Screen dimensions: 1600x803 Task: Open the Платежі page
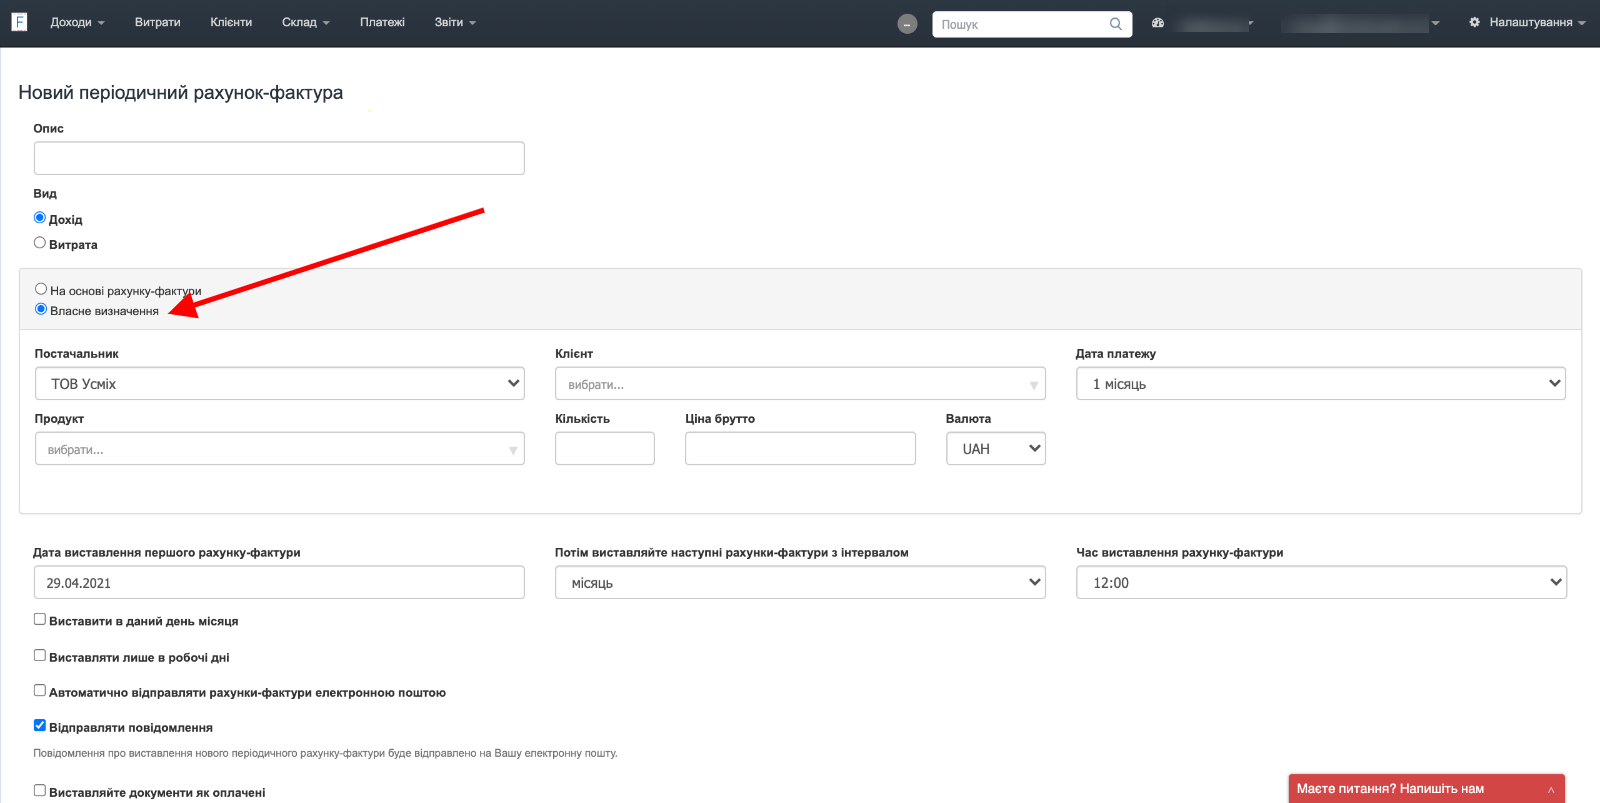pos(382,22)
